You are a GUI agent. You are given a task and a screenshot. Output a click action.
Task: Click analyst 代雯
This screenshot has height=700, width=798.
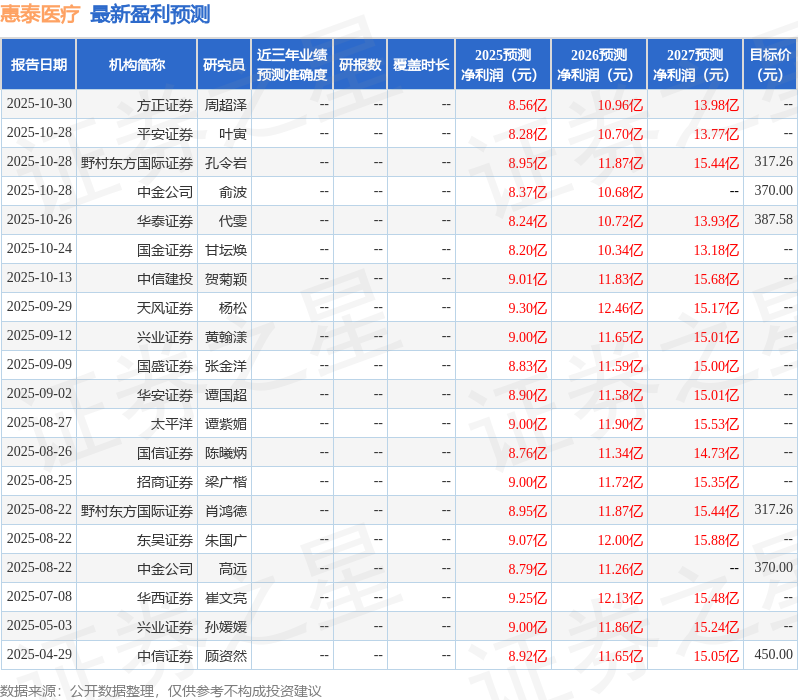pyautogui.click(x=233, y=221)
